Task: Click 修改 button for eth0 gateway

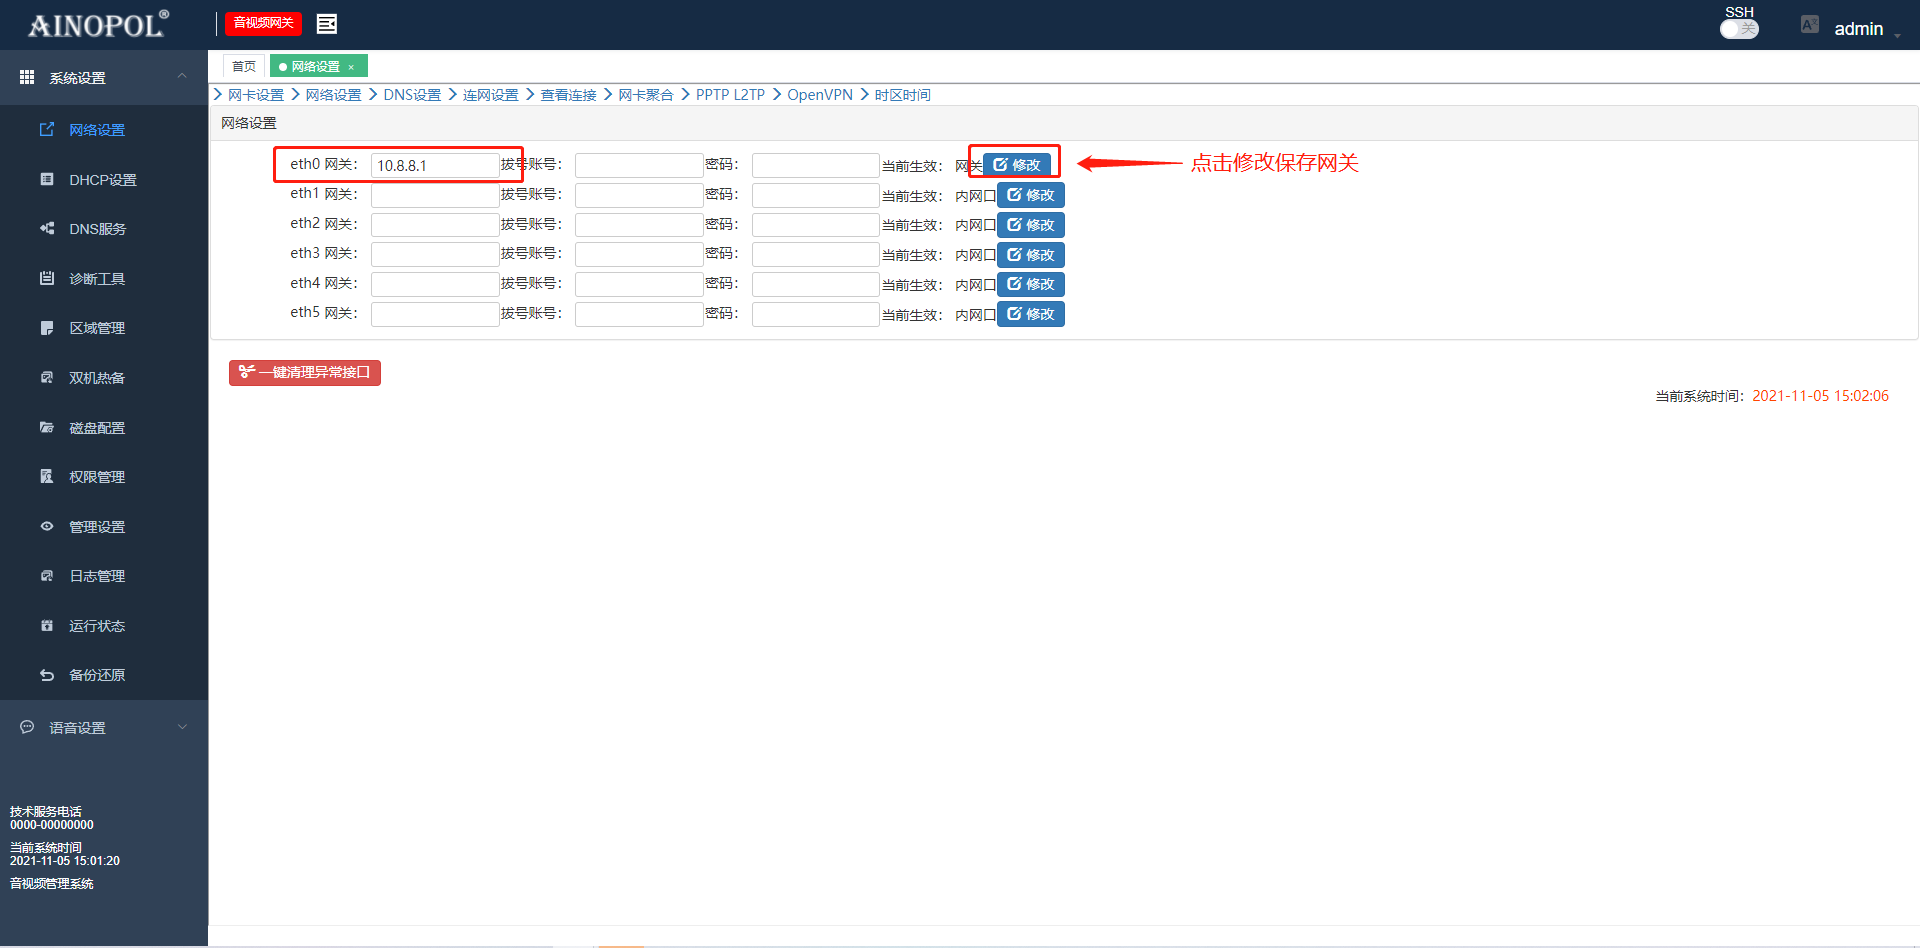Action: (x=1017, y=165)
